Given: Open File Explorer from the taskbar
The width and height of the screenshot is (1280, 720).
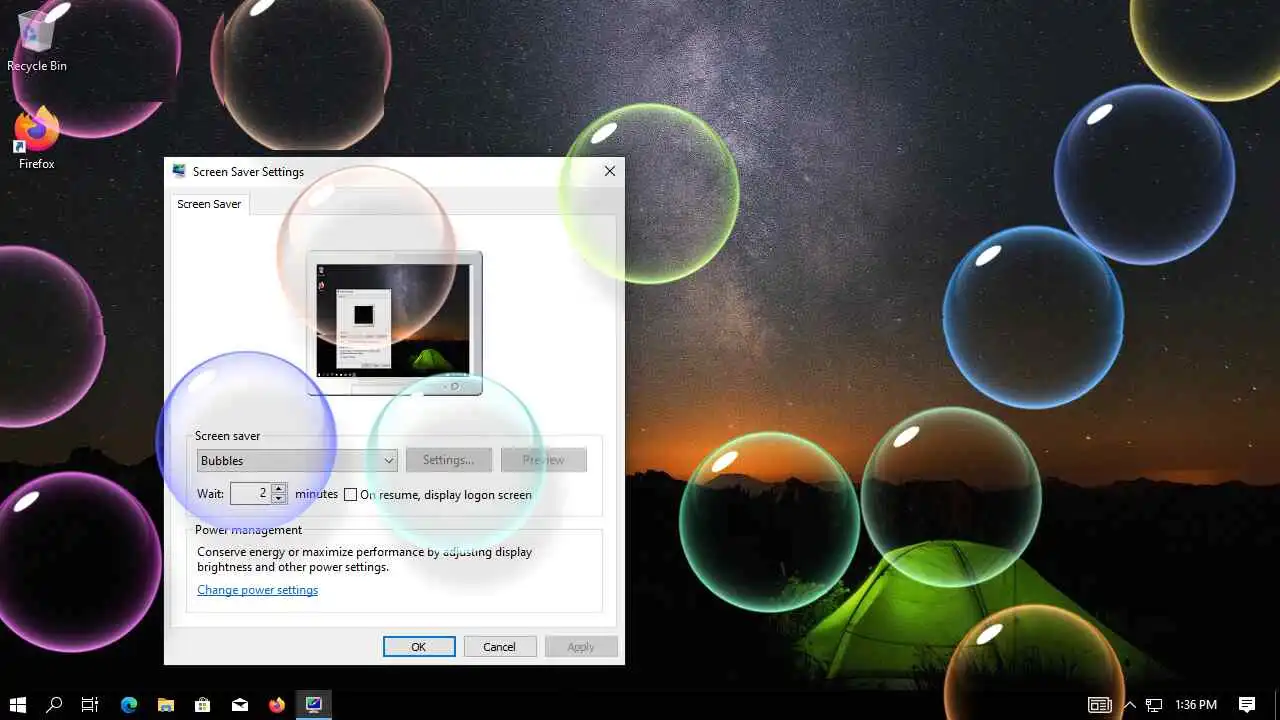Looking at the screenshot, I should (166, 705).
